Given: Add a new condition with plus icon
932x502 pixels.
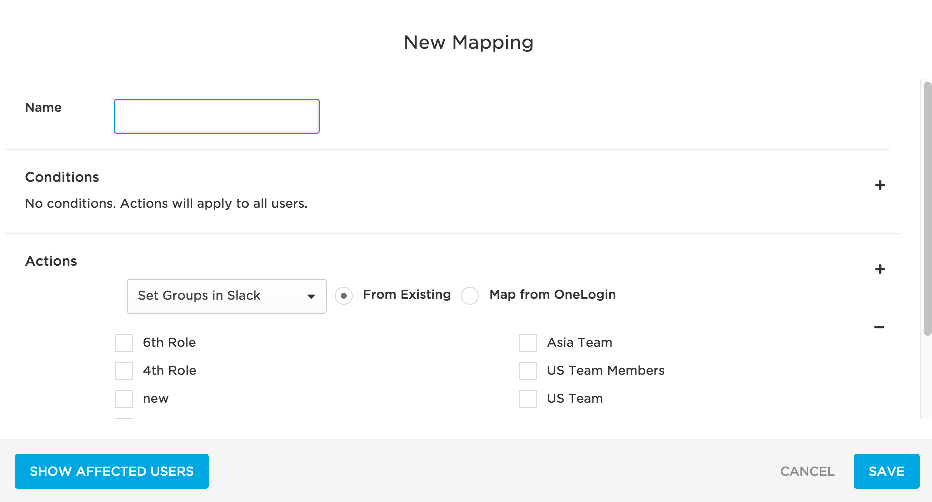Looking at the screenshot, I should click(x=880, y=185).
